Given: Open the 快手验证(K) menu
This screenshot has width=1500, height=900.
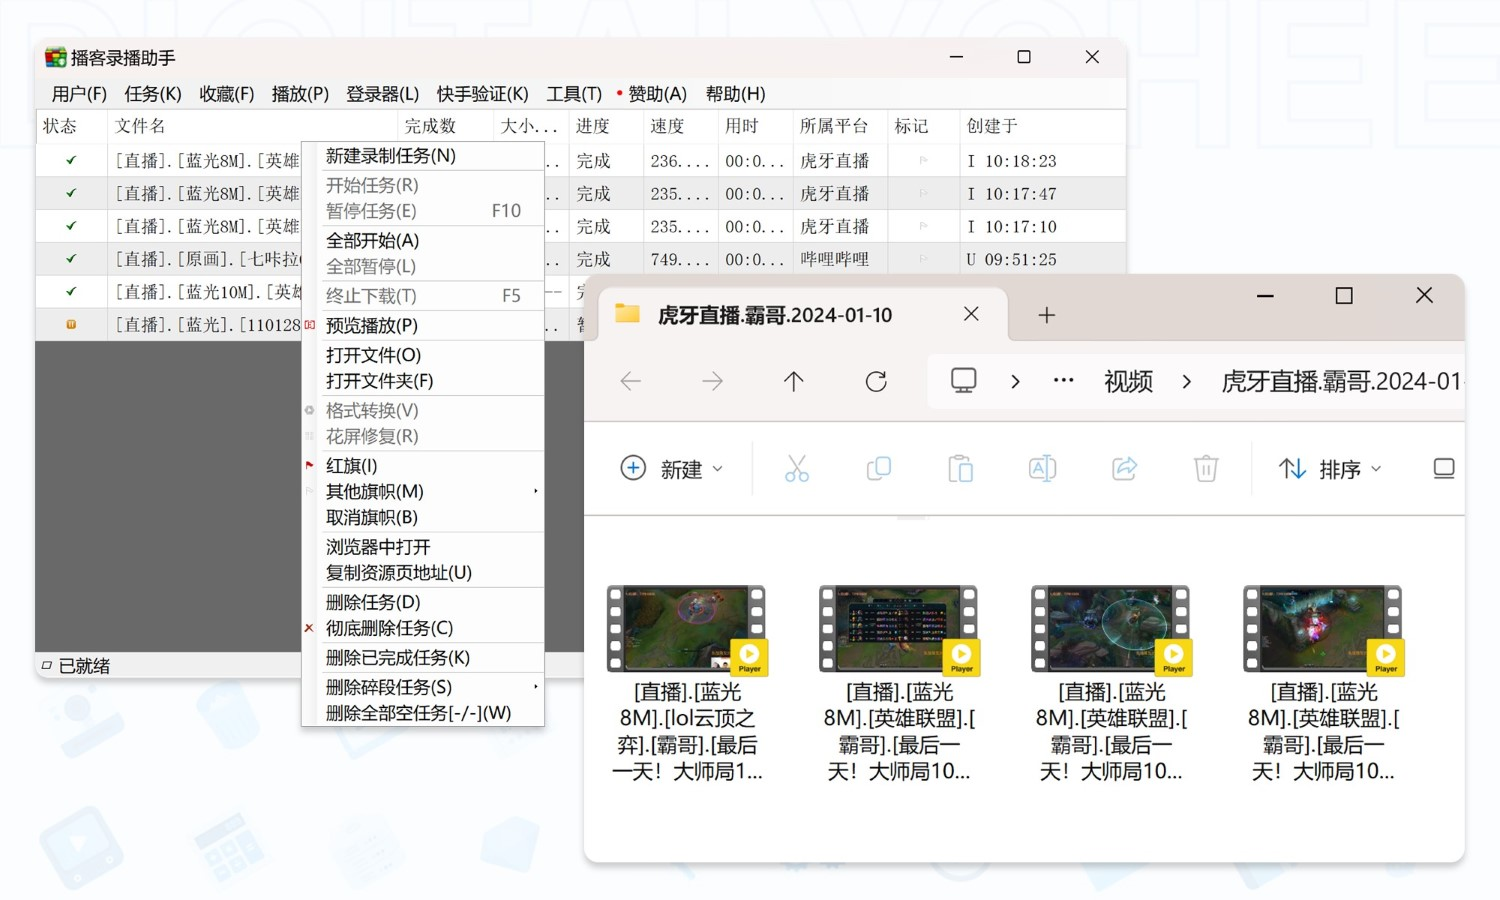Looking at the screenshot, I should pos(482,94).
